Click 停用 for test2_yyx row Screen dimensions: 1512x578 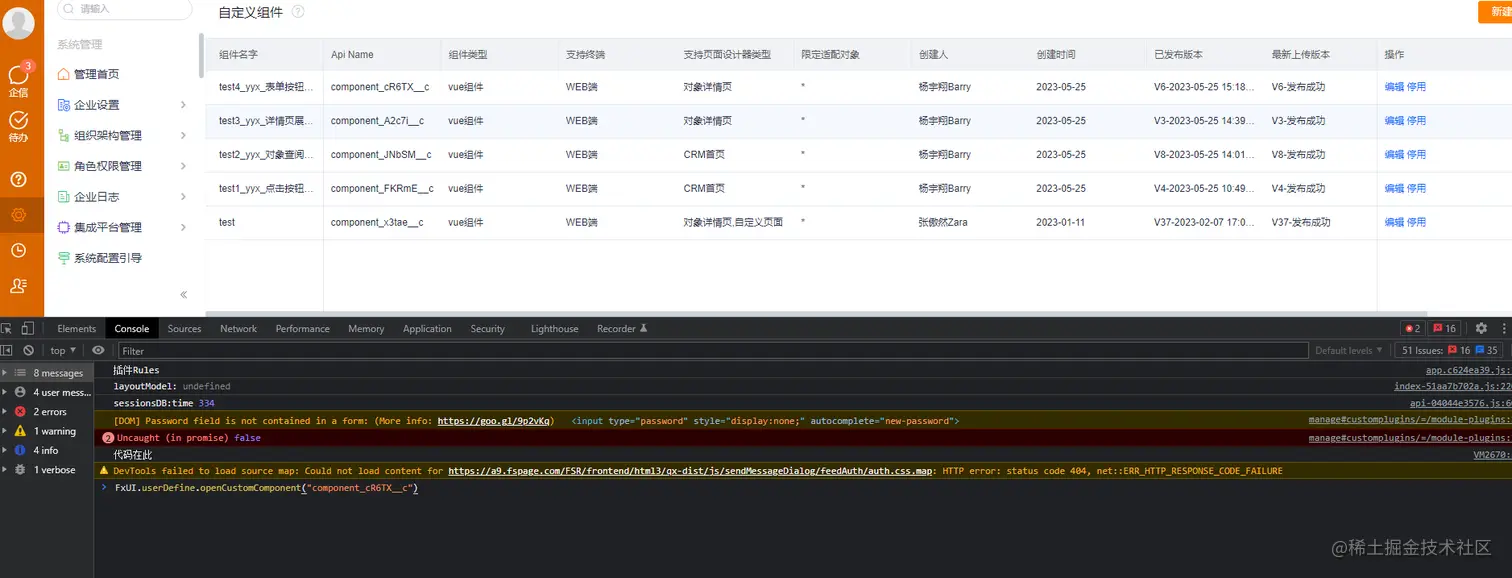tap(1416, 155)
